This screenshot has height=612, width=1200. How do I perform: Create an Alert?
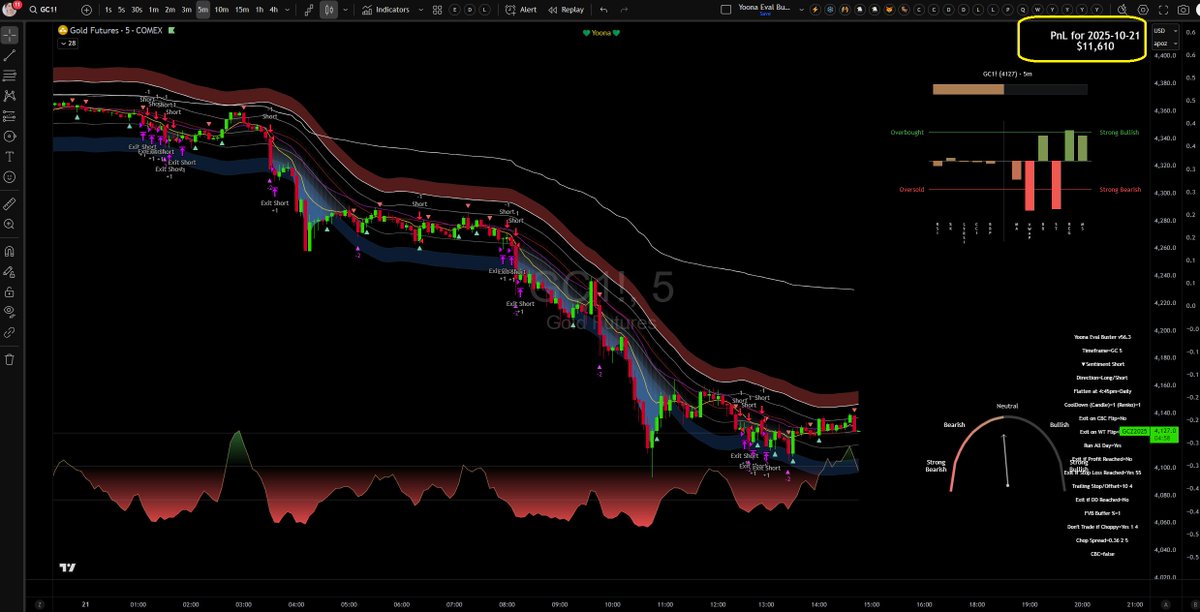pyautogui.click(x=522, y=9)
